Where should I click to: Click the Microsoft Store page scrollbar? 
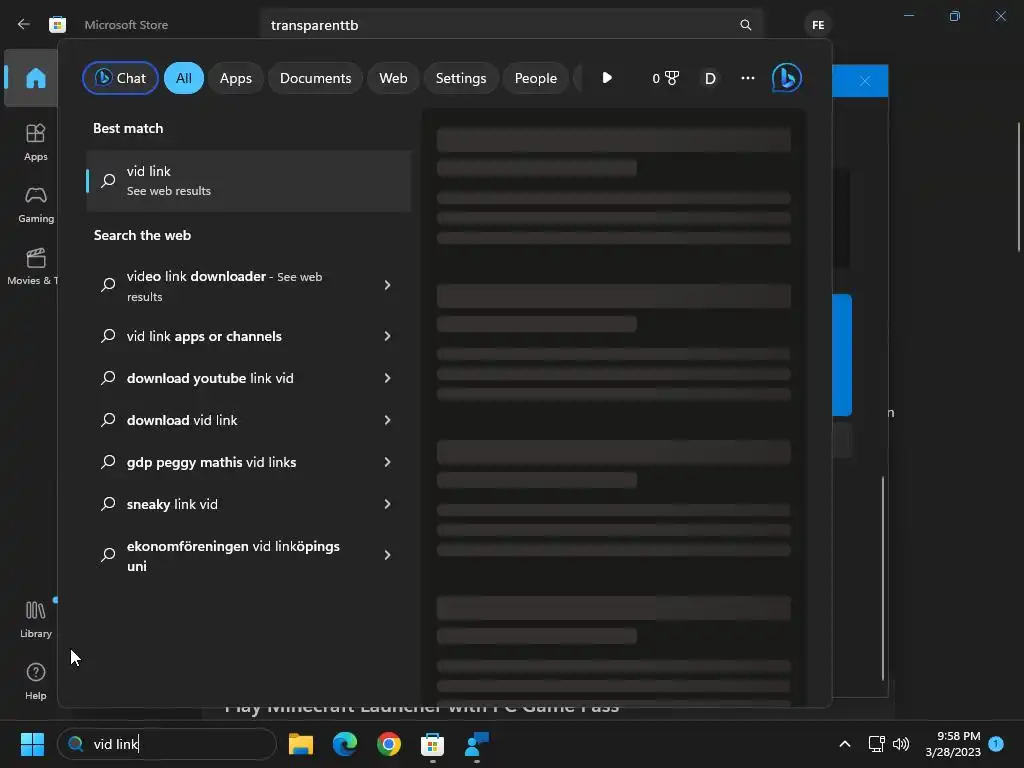coord(1019,187)
